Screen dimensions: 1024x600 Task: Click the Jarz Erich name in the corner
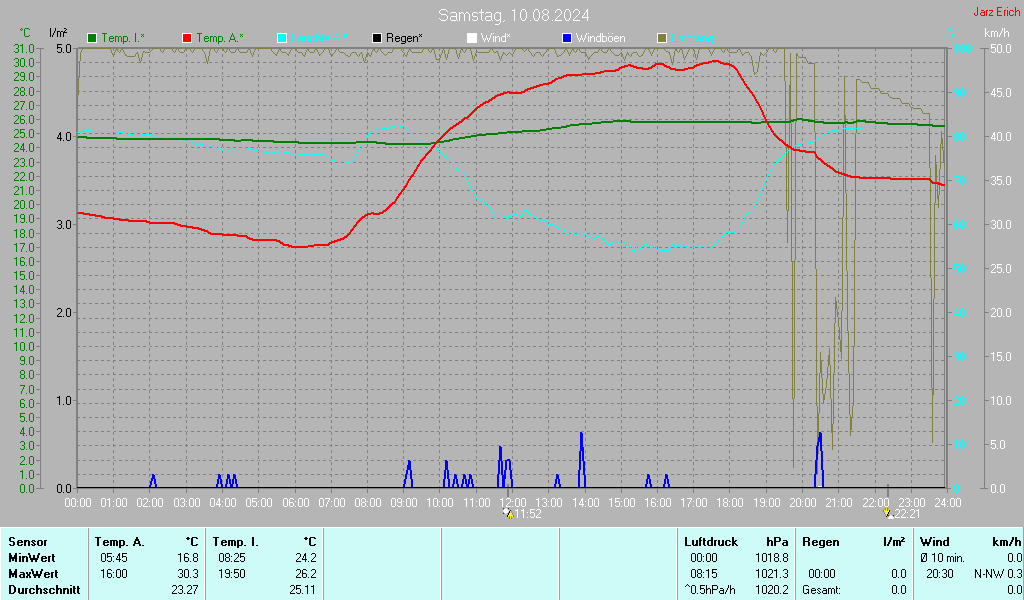(x=997, y=12)
